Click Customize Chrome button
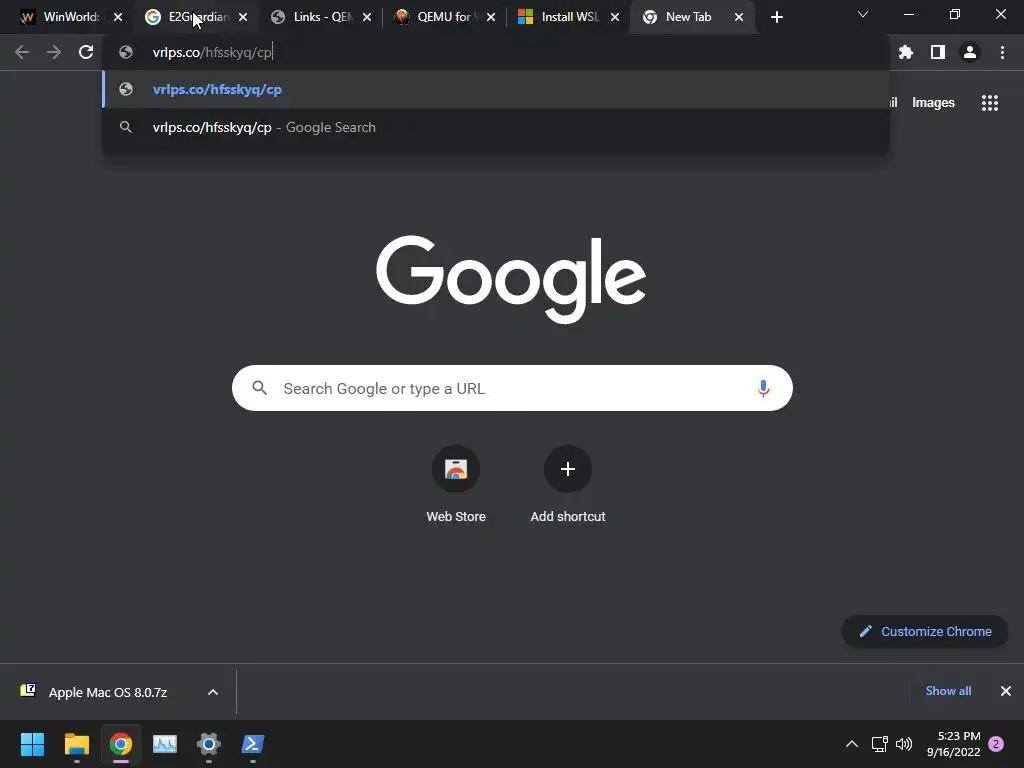This screenshot has height=768, width=1024. [925, 632]
